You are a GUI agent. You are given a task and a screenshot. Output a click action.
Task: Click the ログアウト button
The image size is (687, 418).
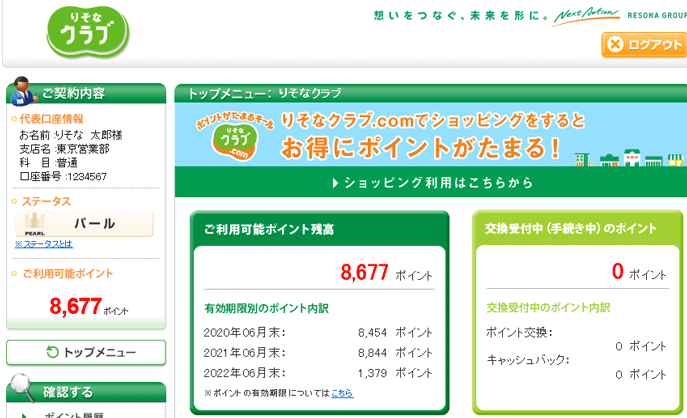click(x=645, y=44)
